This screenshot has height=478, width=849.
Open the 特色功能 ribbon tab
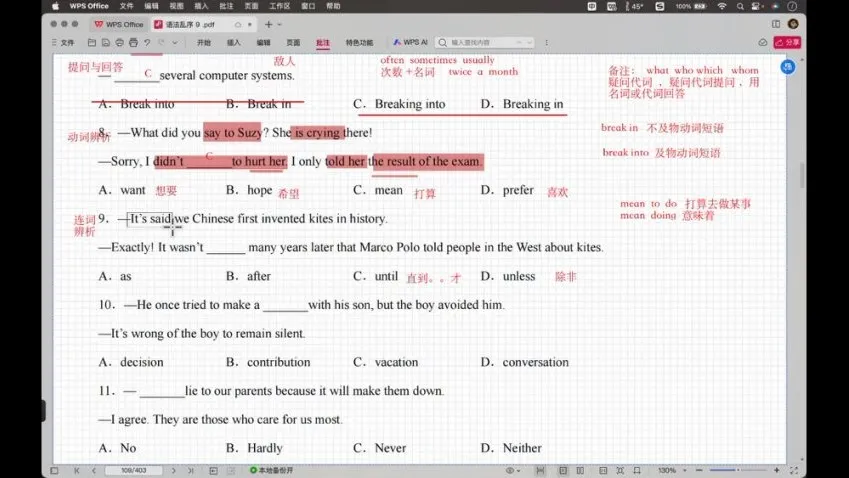359,43
